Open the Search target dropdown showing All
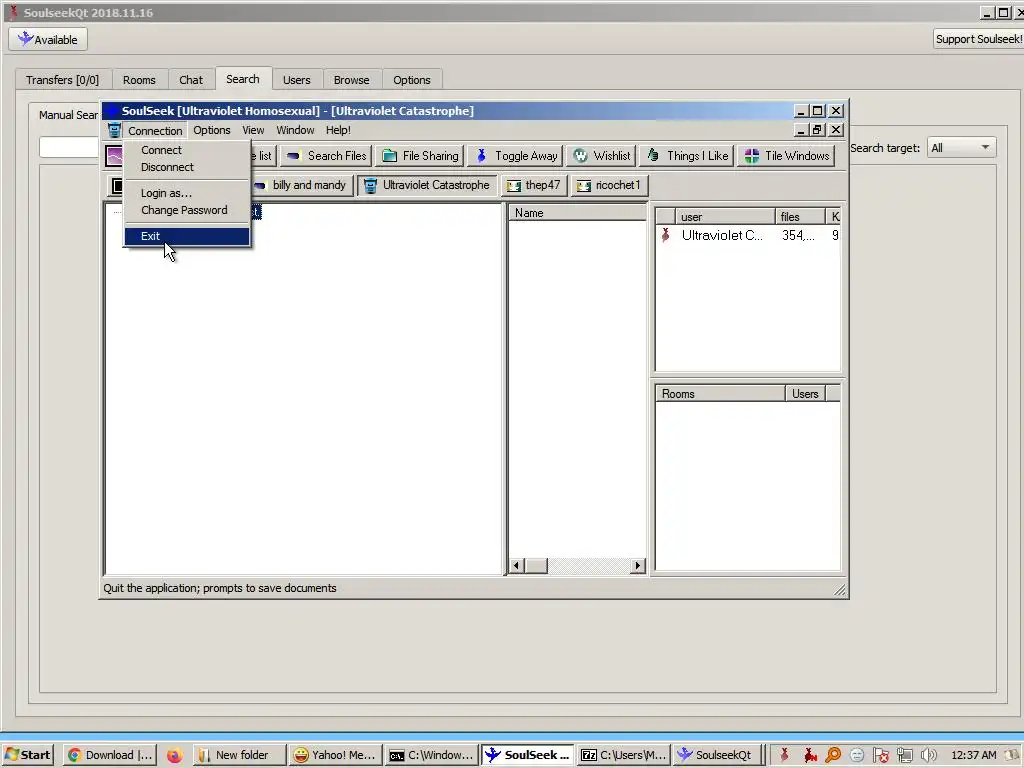This screenshot has width=1024, height=768. [961, 148]
